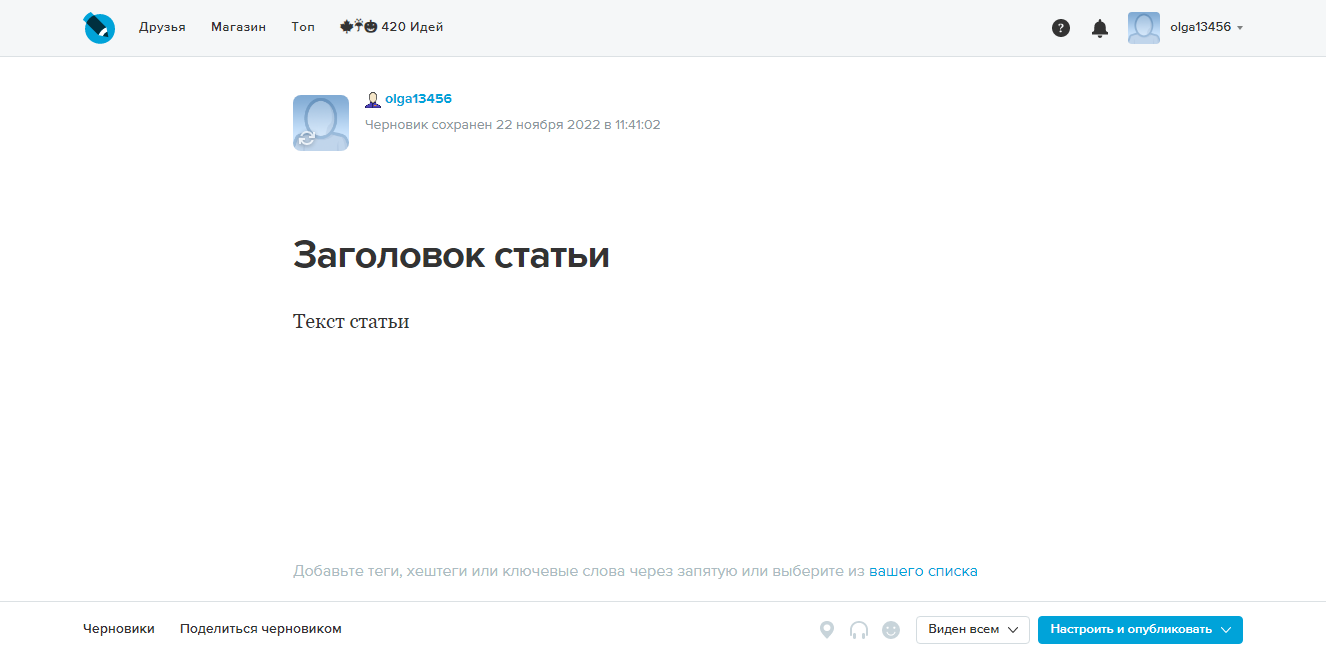Open the Друзья menu item

pos(162,27)
